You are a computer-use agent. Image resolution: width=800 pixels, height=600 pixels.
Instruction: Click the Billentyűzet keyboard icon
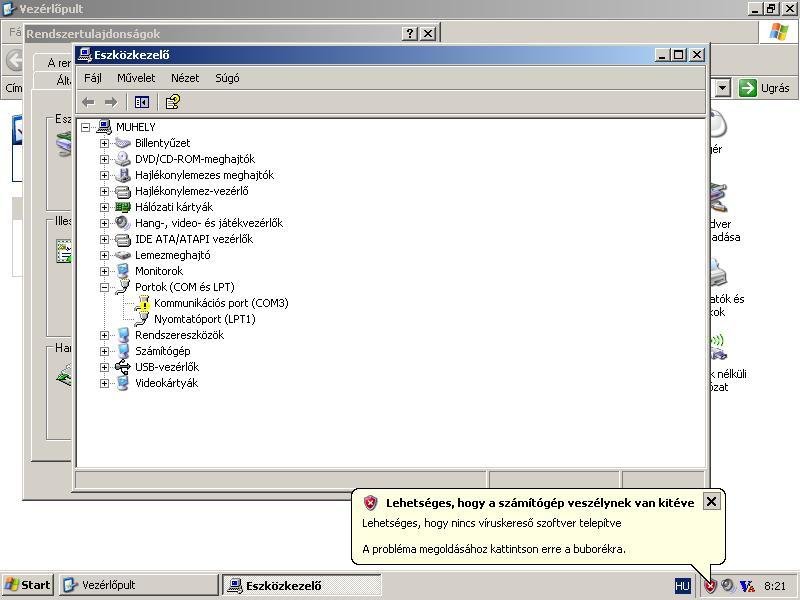pos(122,143)
